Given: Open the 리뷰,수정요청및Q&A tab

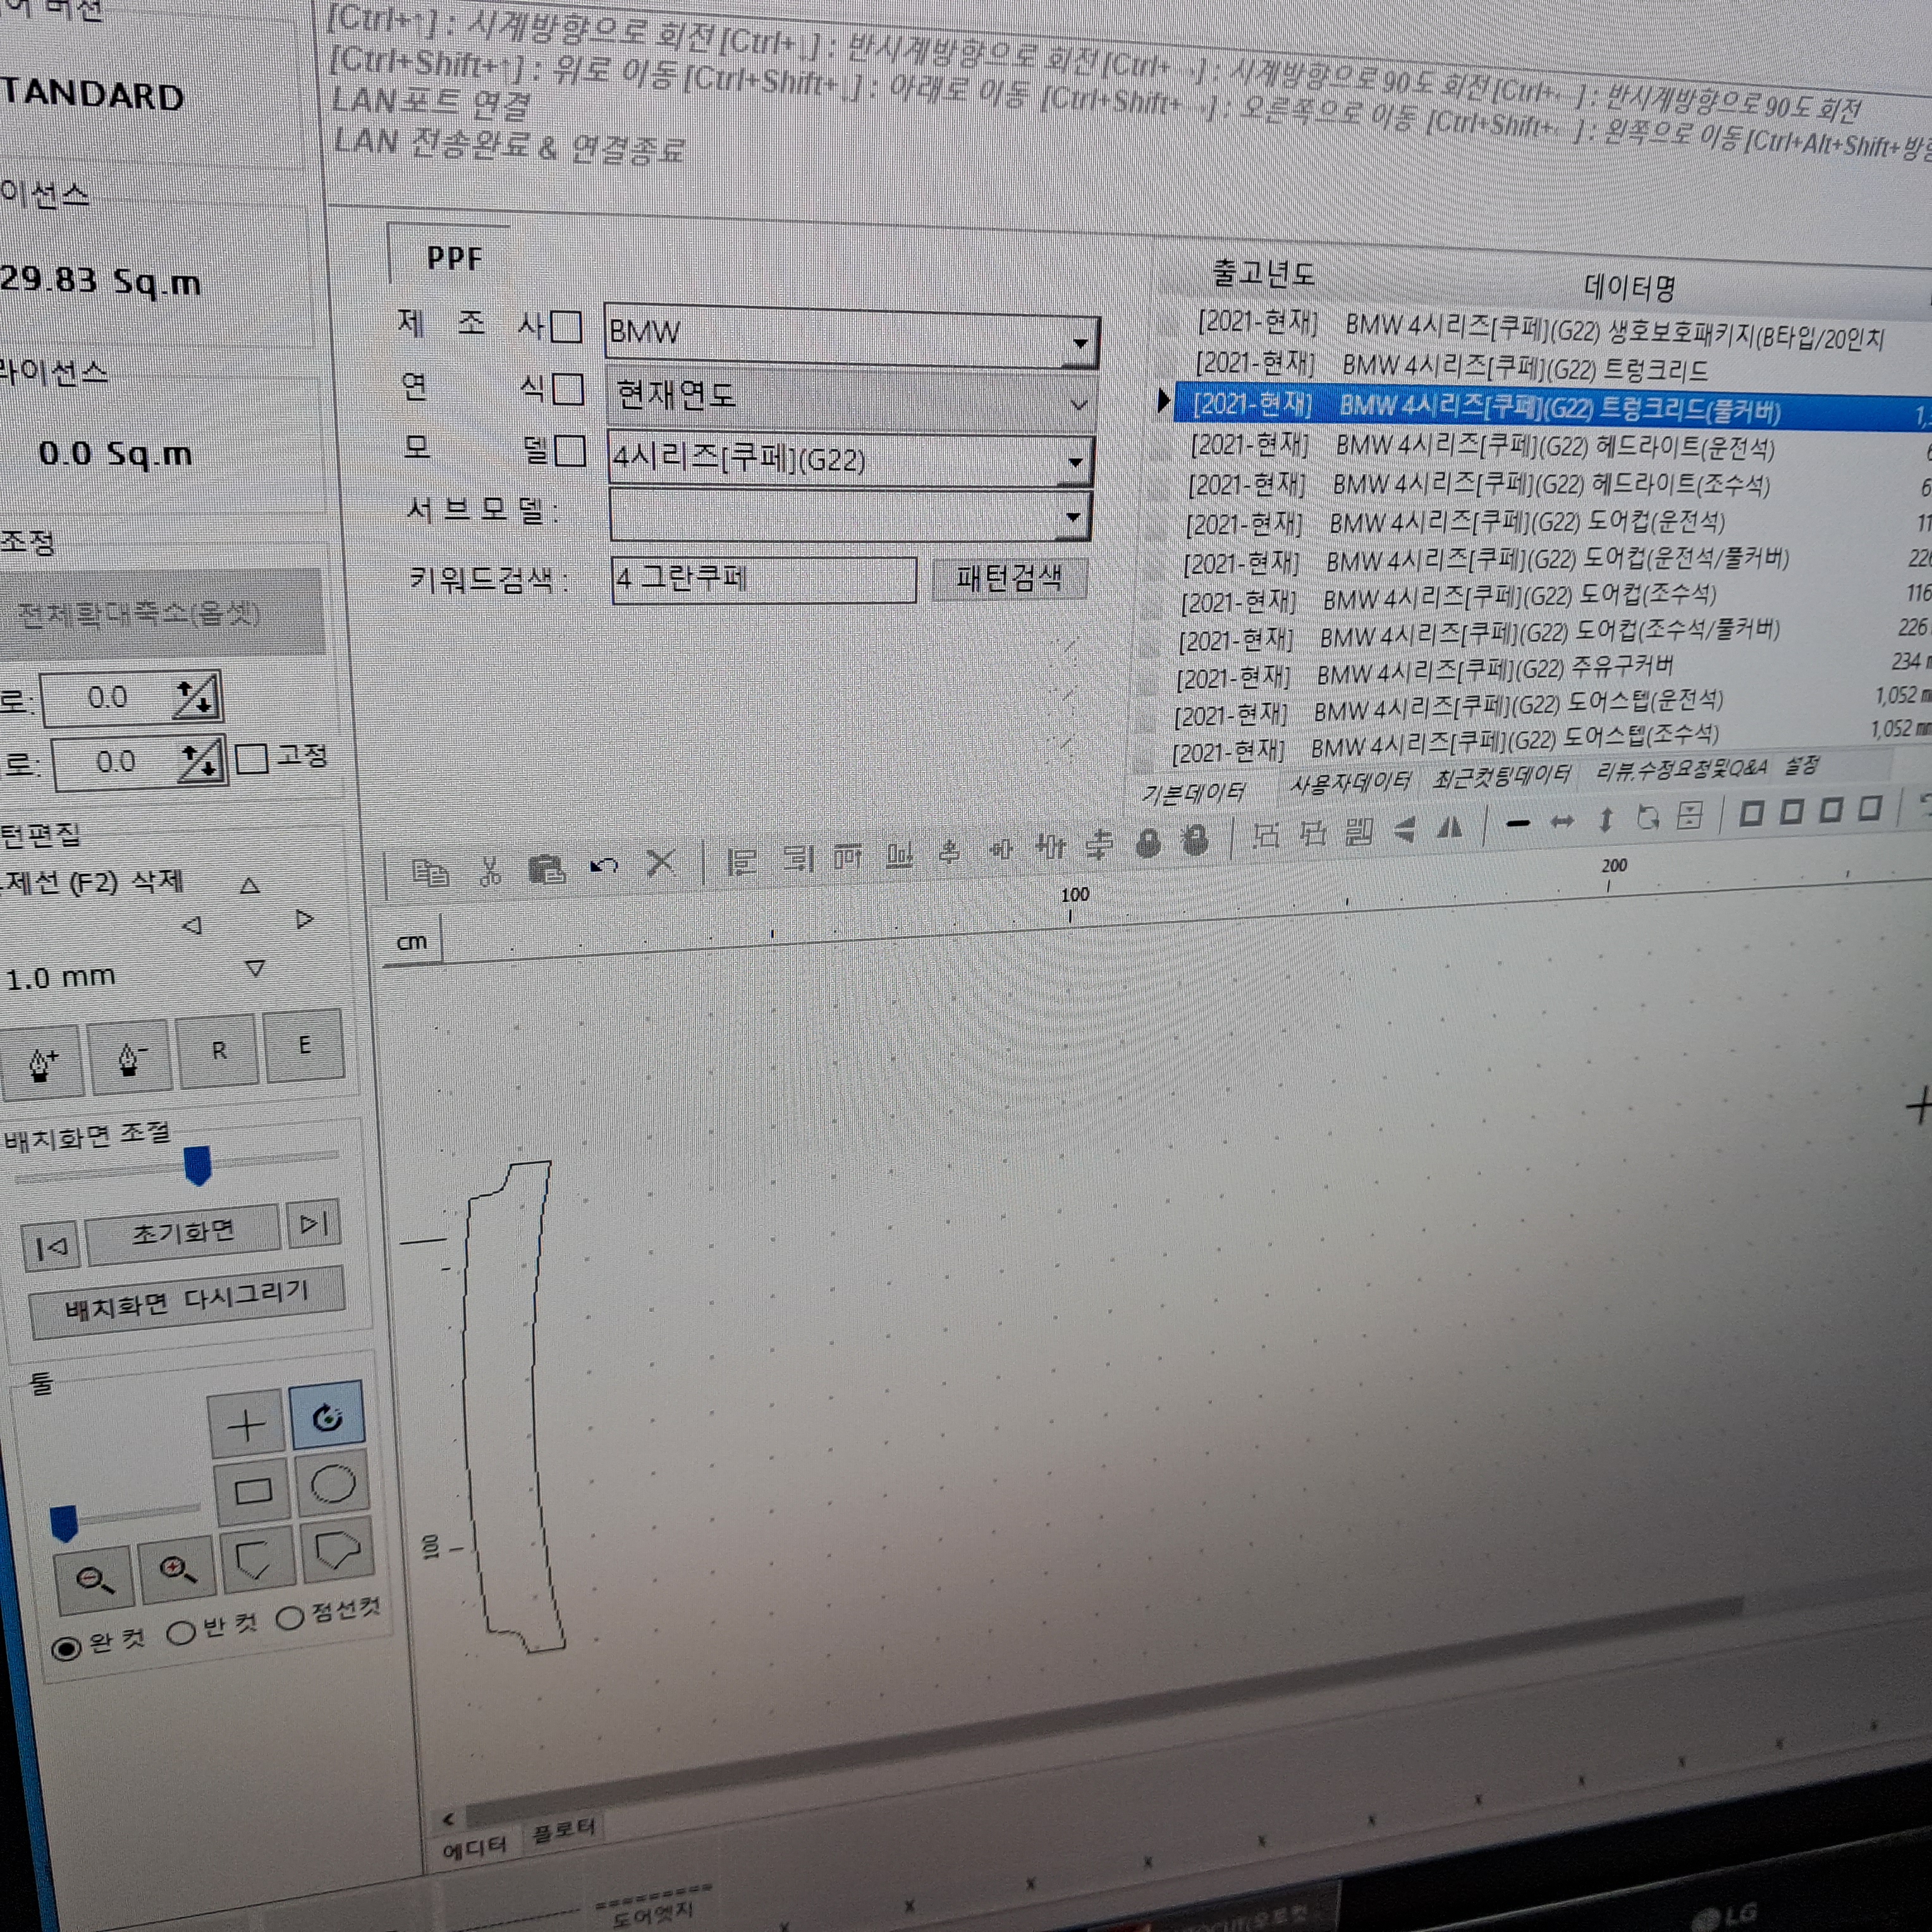Looking at the screenshot, I should (x=1681, y=769).
